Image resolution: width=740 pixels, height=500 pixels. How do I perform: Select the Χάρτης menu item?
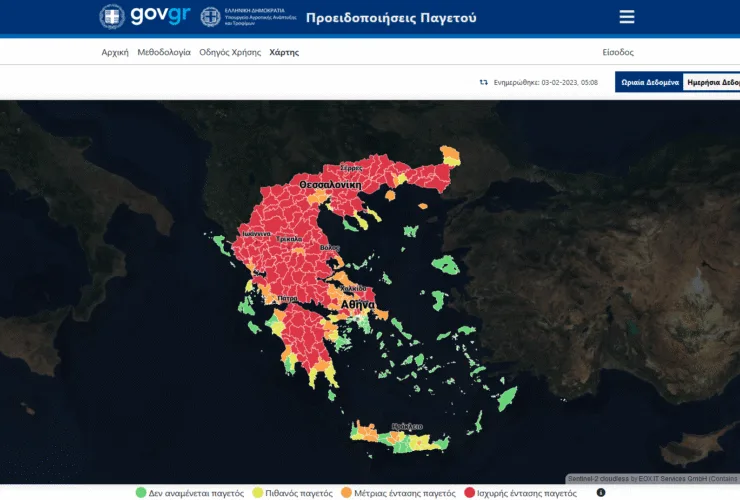(284, 52)
